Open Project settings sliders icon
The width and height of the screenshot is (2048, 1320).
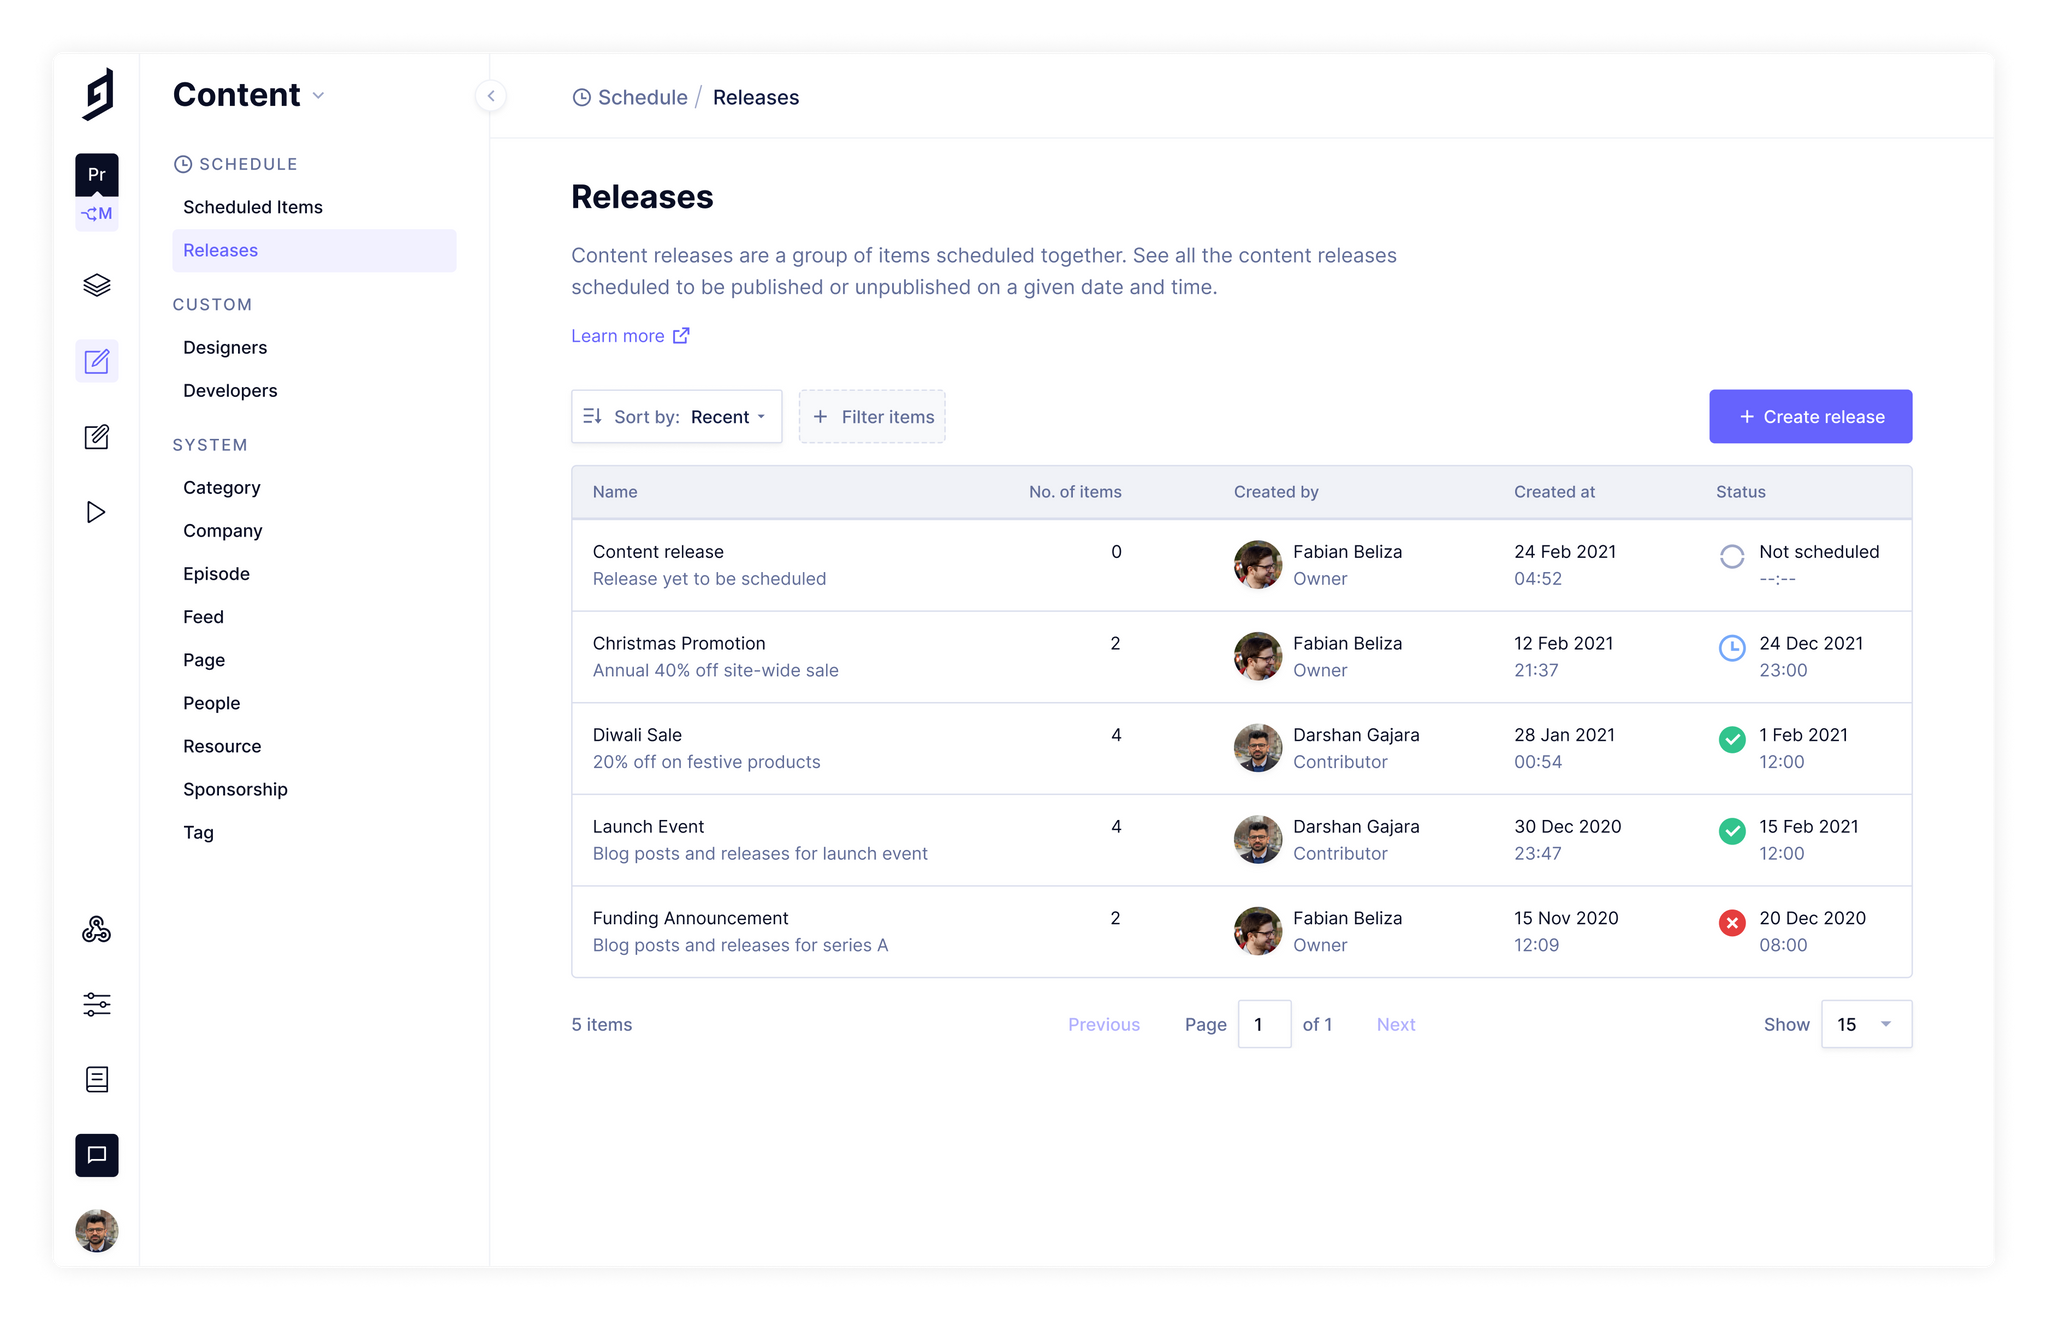96,1004
